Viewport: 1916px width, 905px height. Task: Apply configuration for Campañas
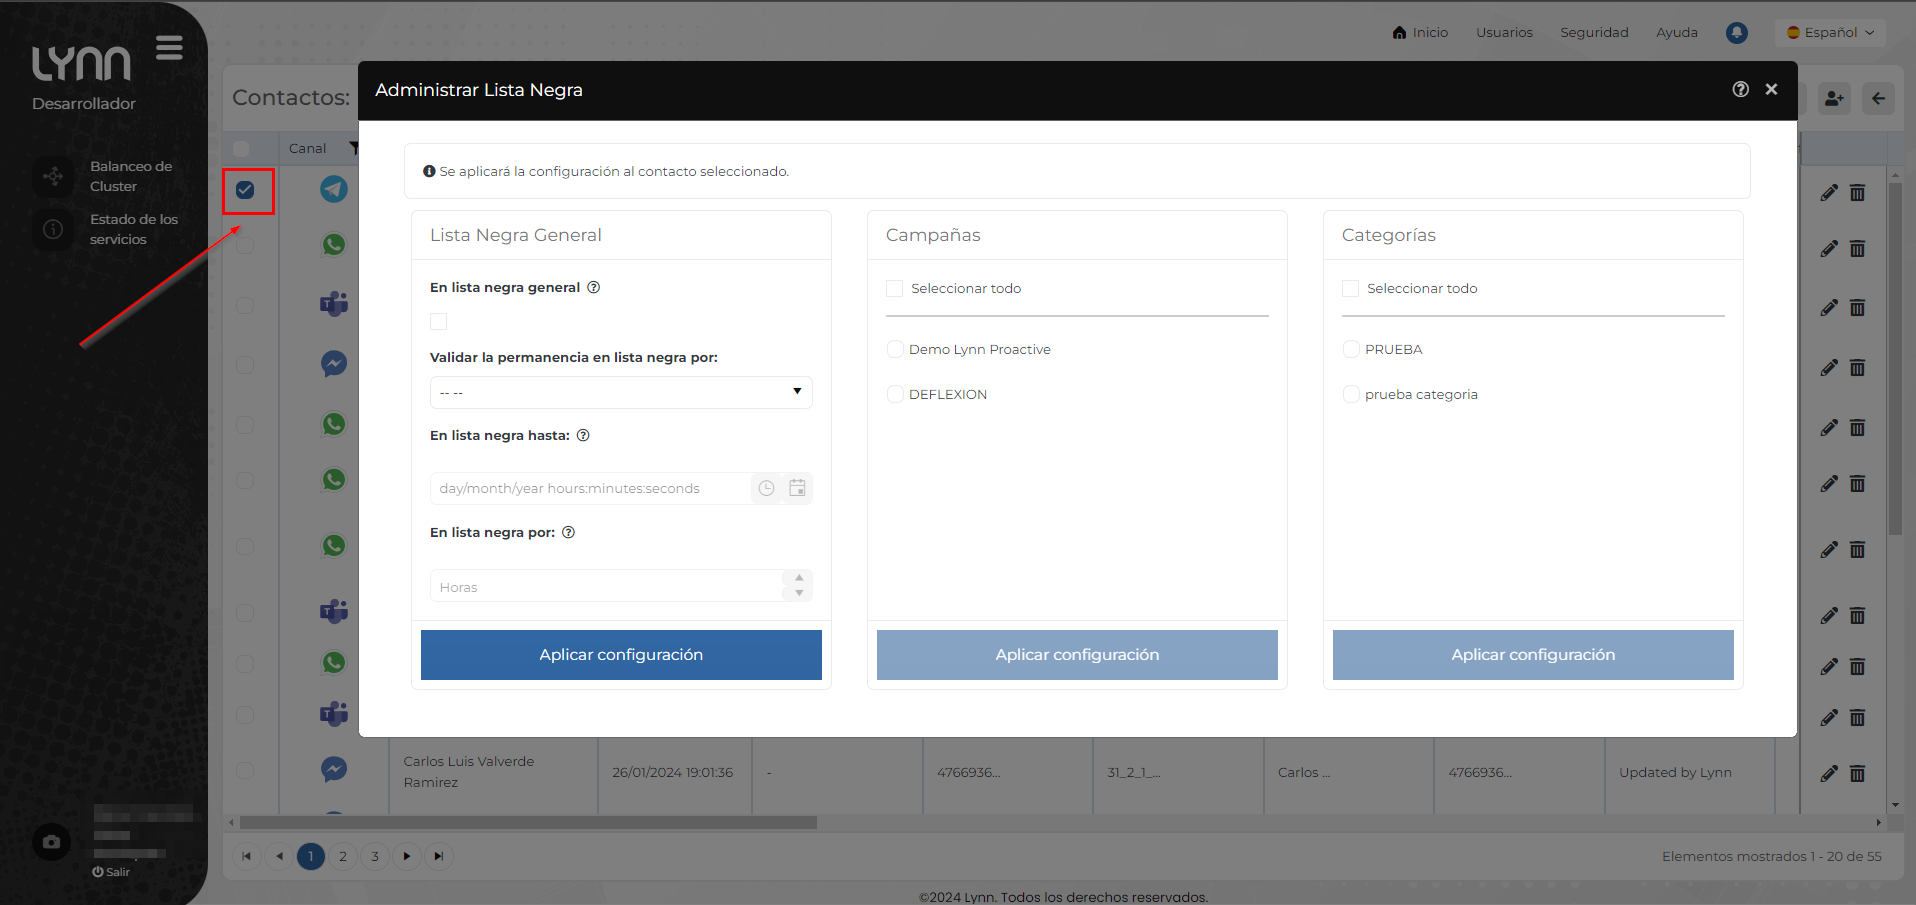click(1077, 655)
